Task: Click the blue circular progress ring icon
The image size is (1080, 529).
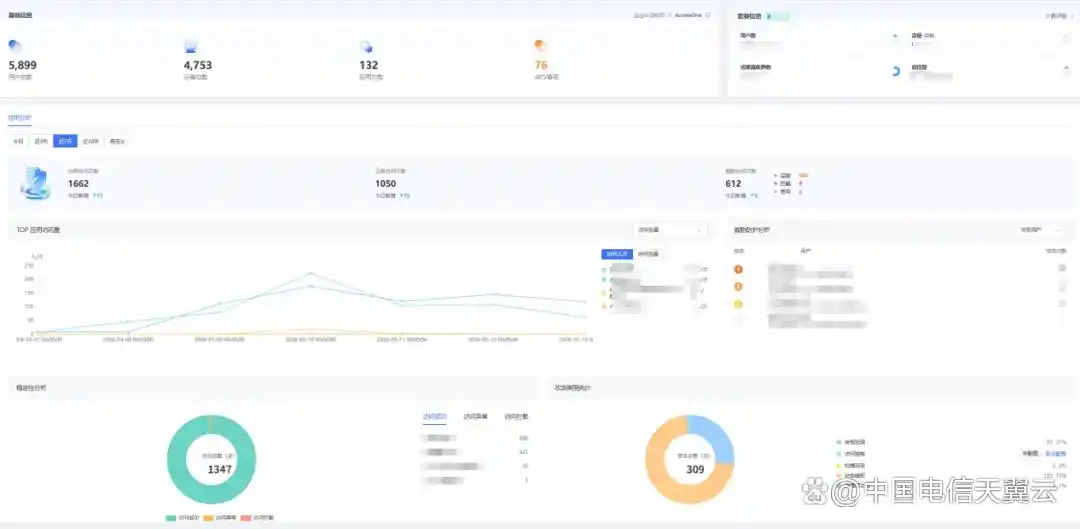Action: coord(895,71)
